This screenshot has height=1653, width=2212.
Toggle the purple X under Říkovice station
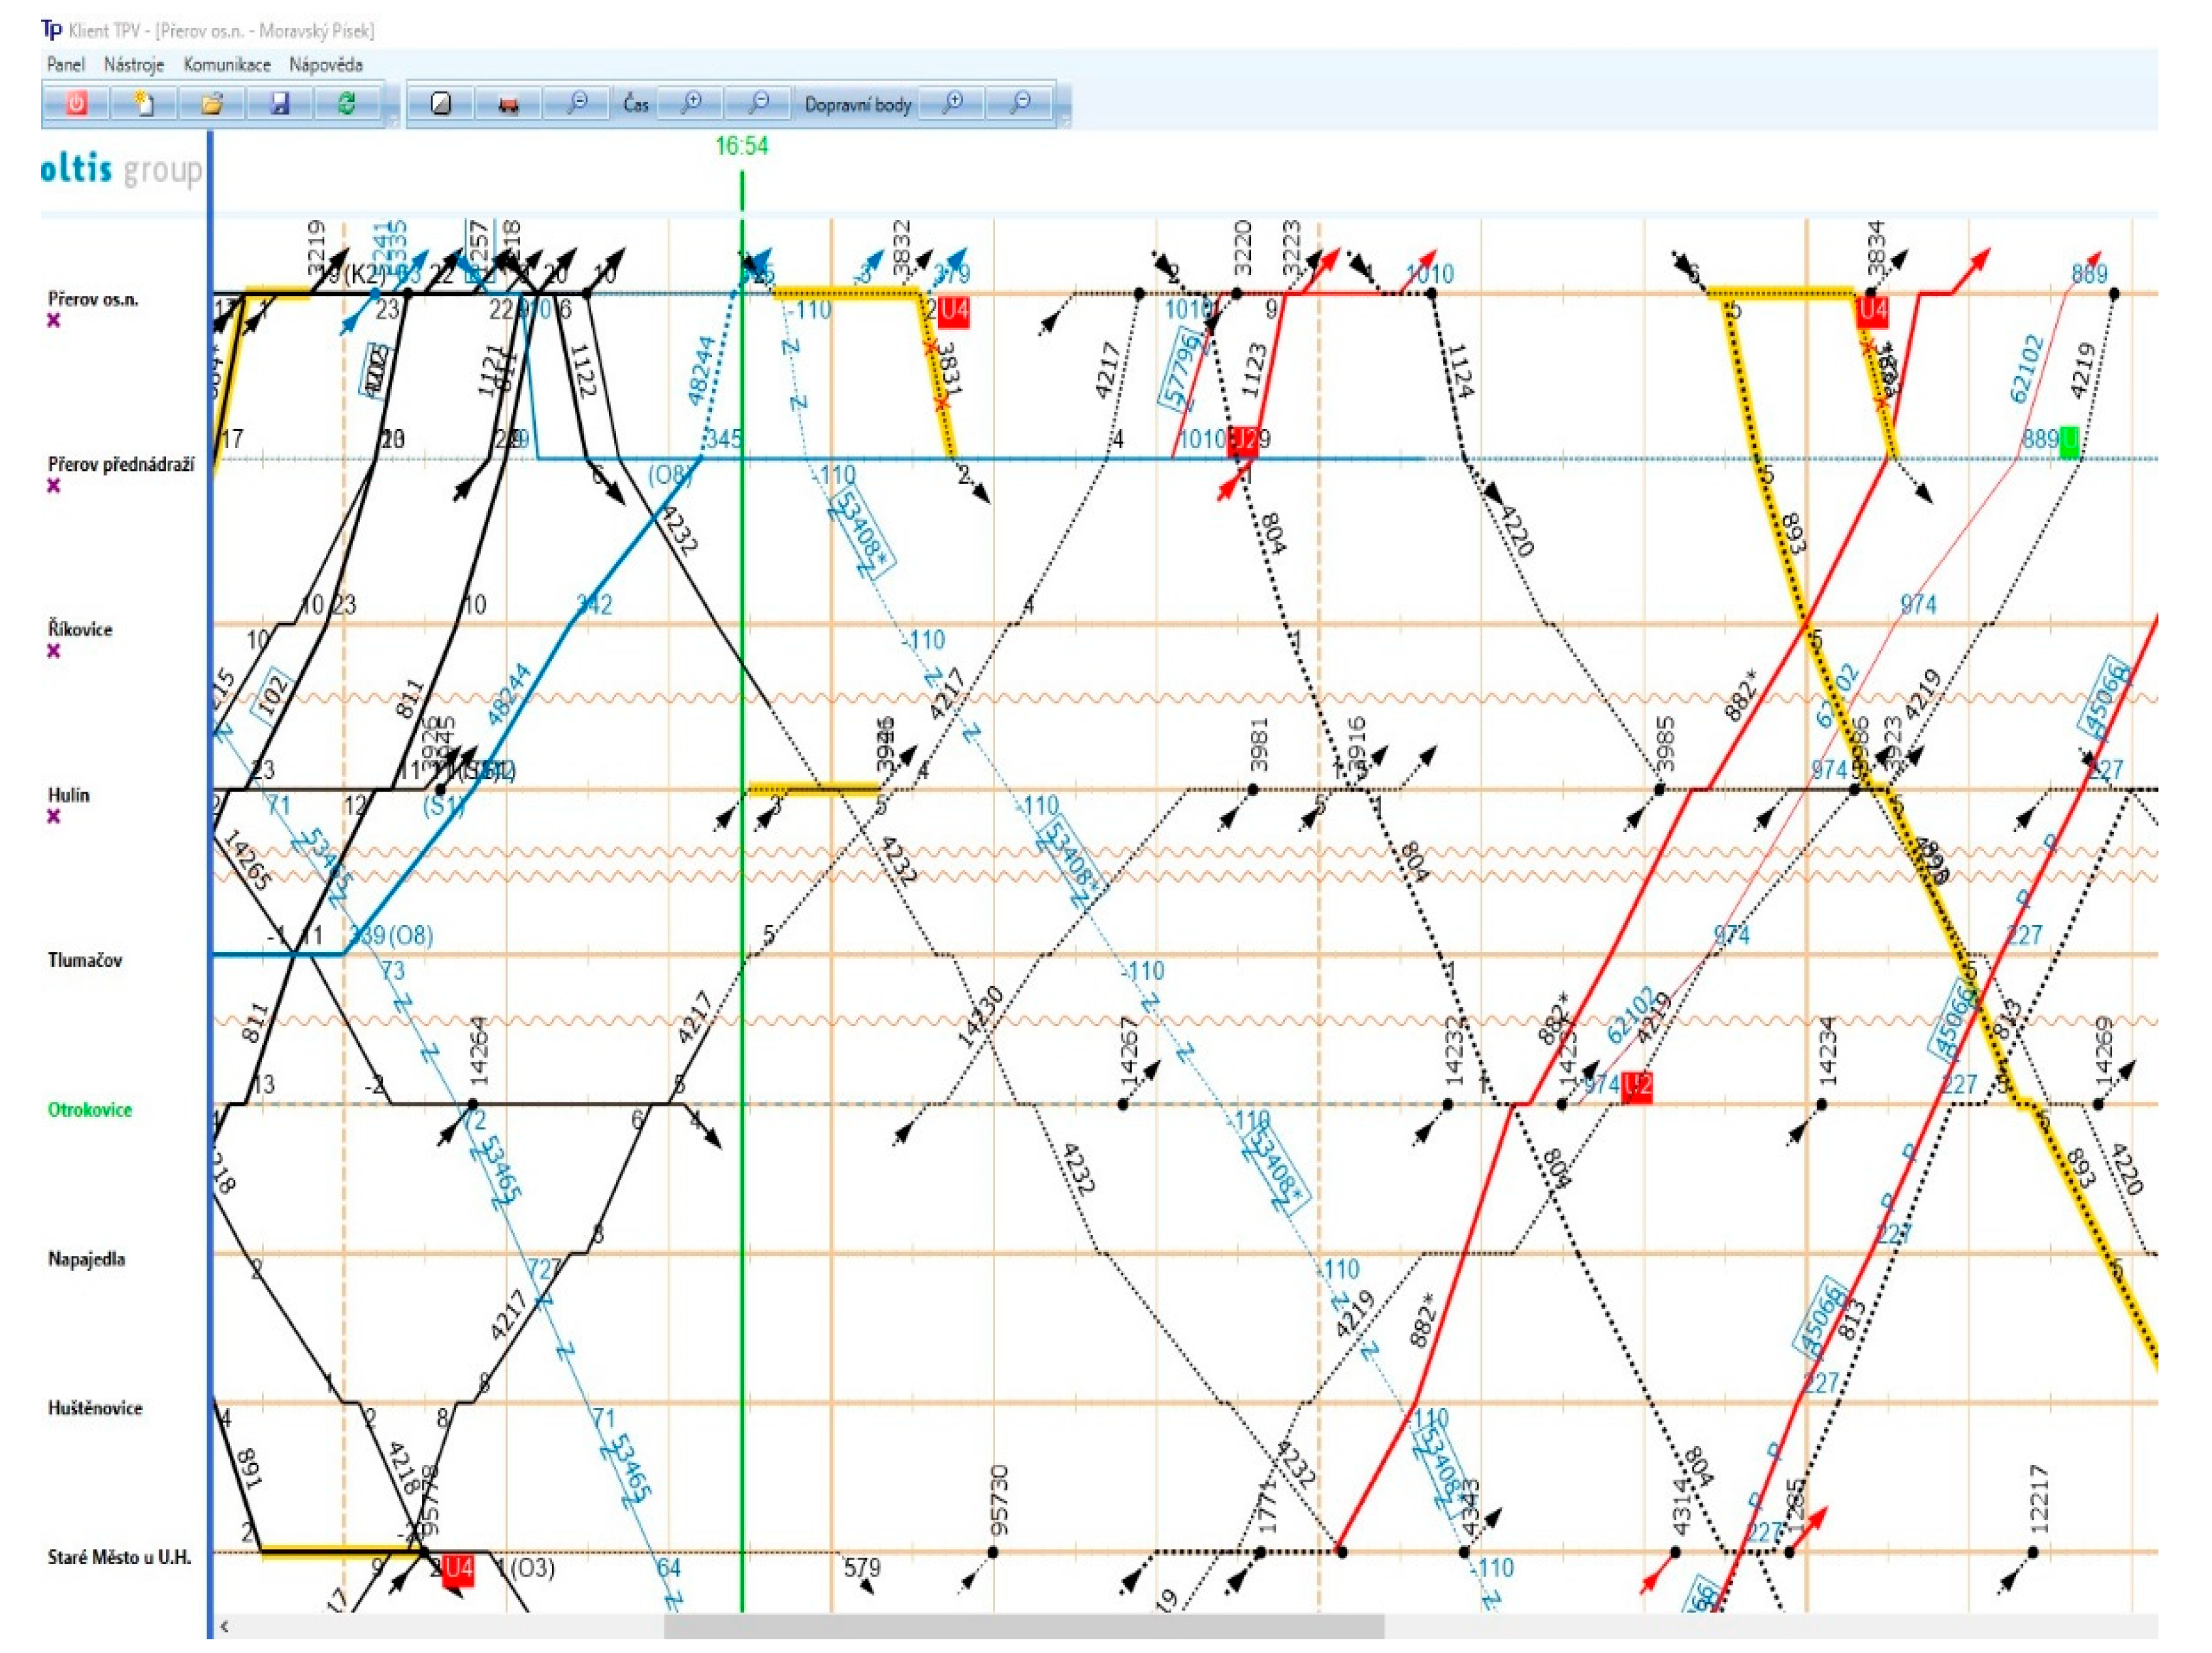coord(54,650)
